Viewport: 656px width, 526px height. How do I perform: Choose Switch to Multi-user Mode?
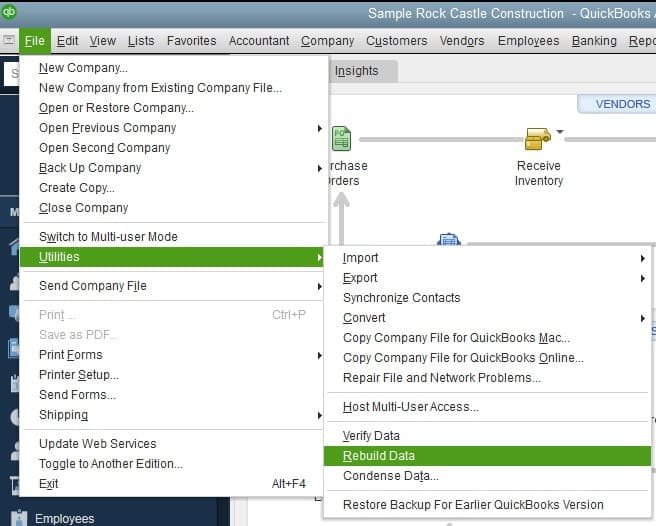click(x=108, y=237)
